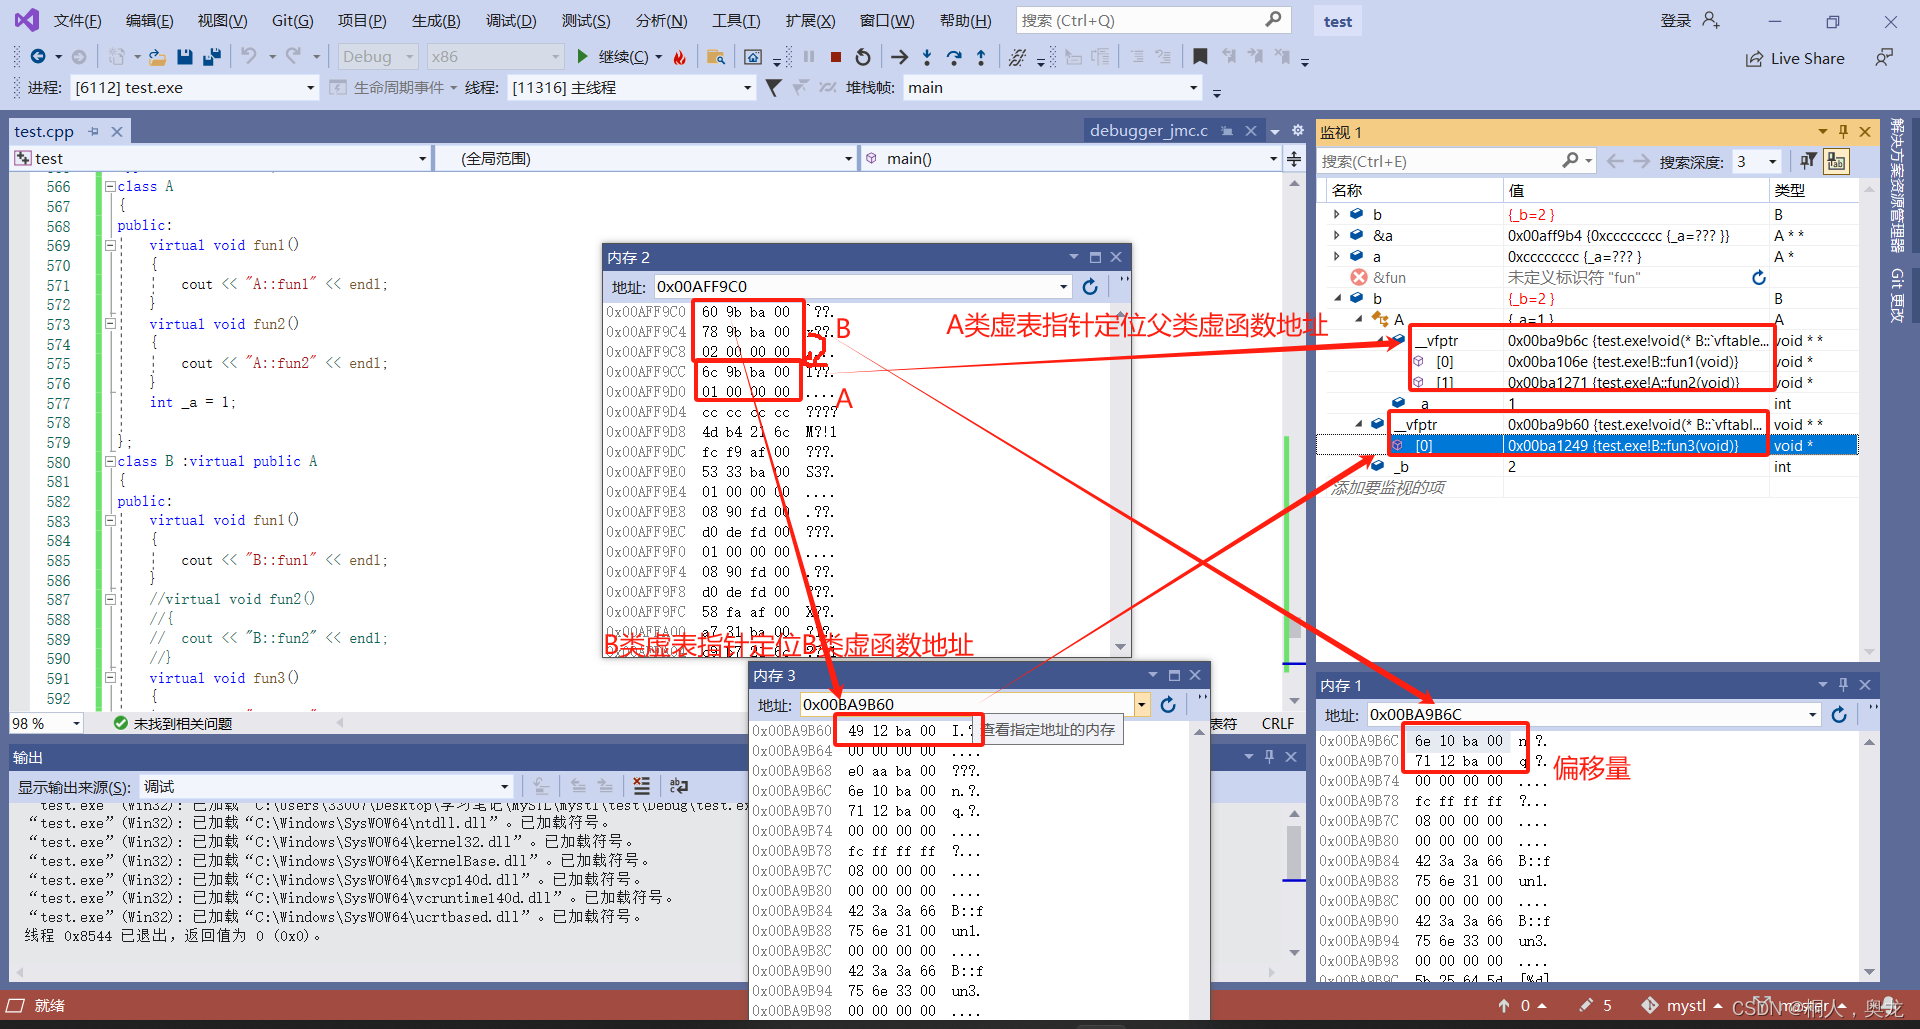The image size is (1920, 1029).
Task: Click the 未找到相关问题 status indicator
Action: (173, 723)
